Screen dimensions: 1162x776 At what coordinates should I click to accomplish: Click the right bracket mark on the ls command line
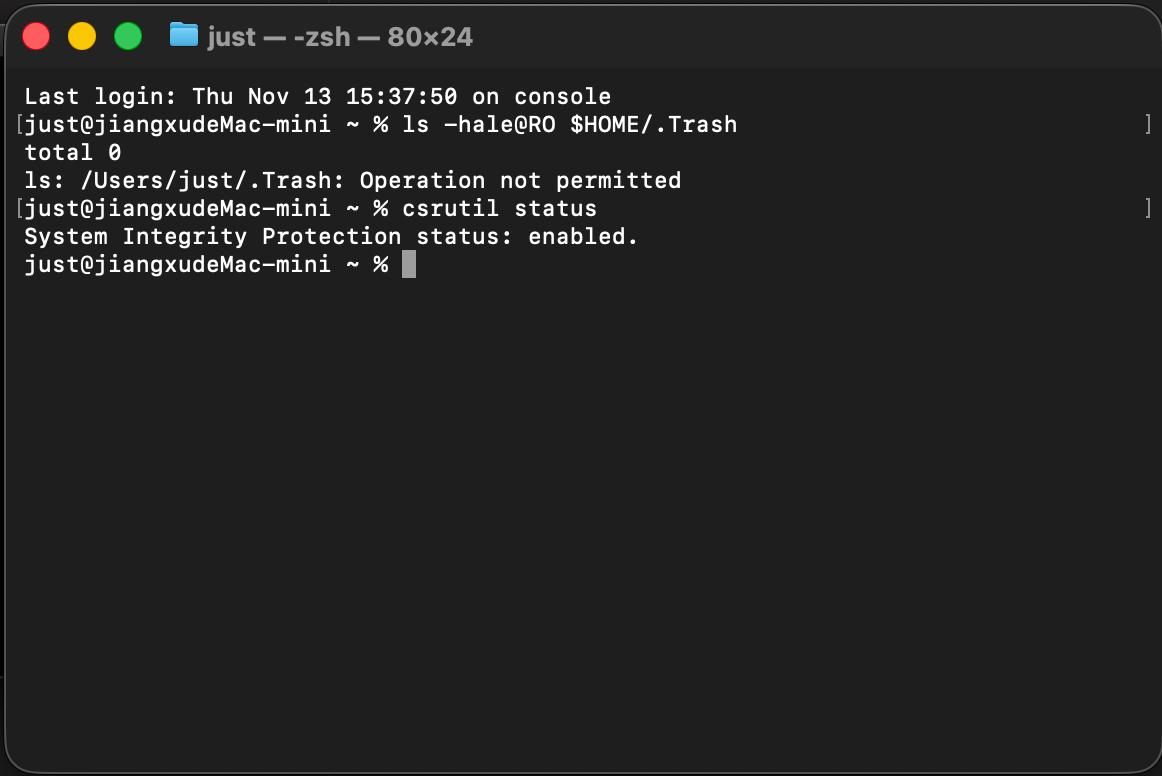coord(1147,125)
